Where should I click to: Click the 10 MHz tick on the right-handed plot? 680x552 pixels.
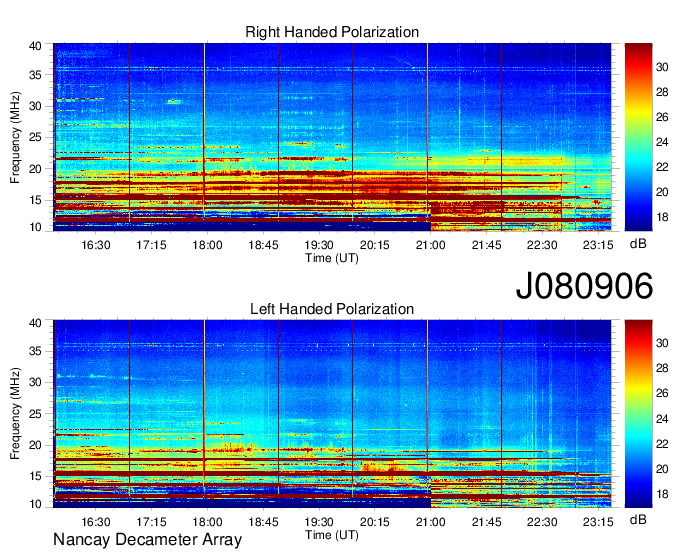point(35,227)
